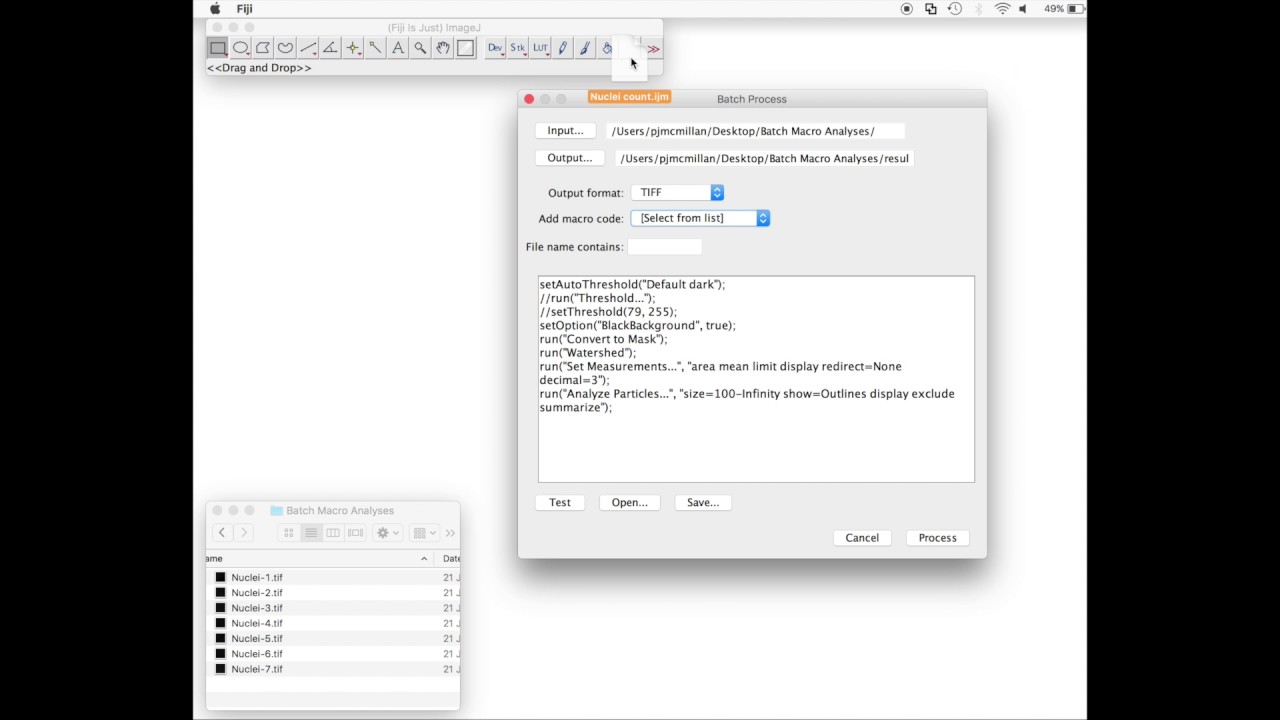Screen dimensions: 1280x720
Task: Click Output... folder button
Action: [x=570, y=158]
